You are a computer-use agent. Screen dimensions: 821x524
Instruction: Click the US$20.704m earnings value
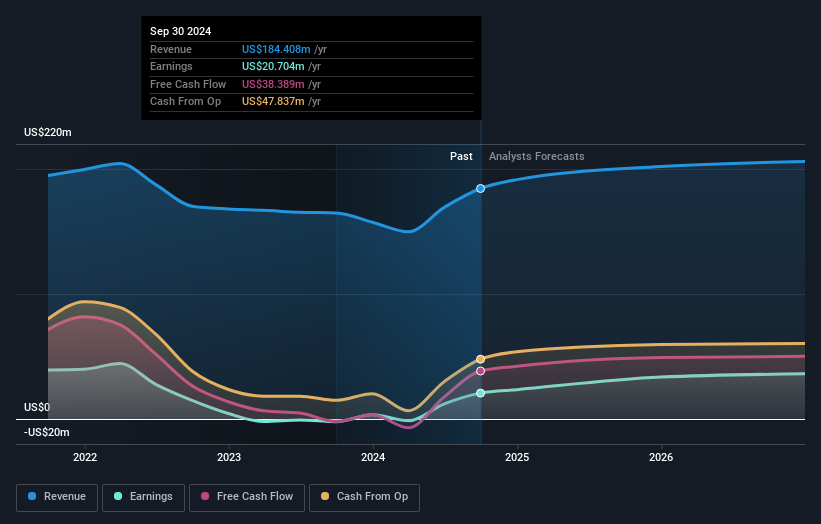point(273,66)
